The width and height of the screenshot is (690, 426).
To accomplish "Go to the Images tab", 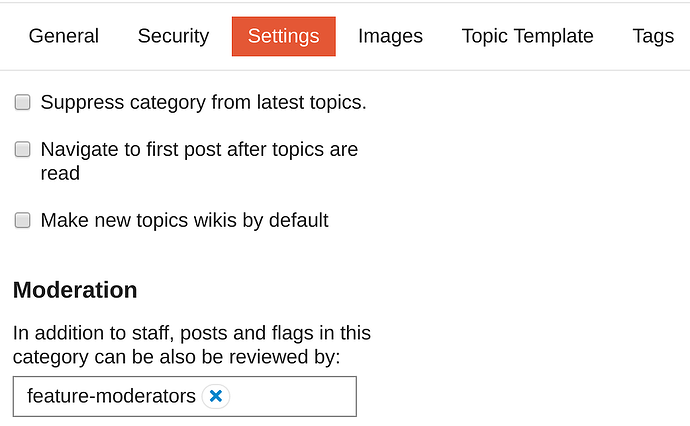I will (390, 36).
